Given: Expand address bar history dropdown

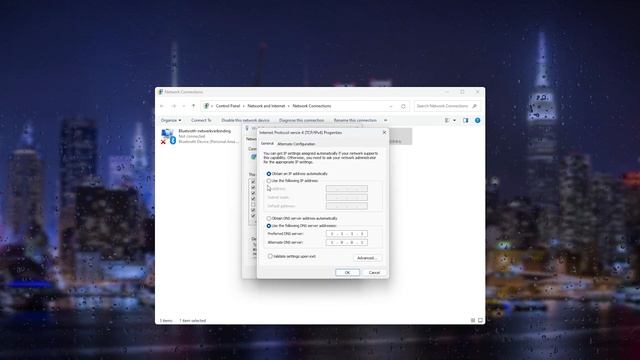Looking at the screenshot, I should click(x=391, y=106).
